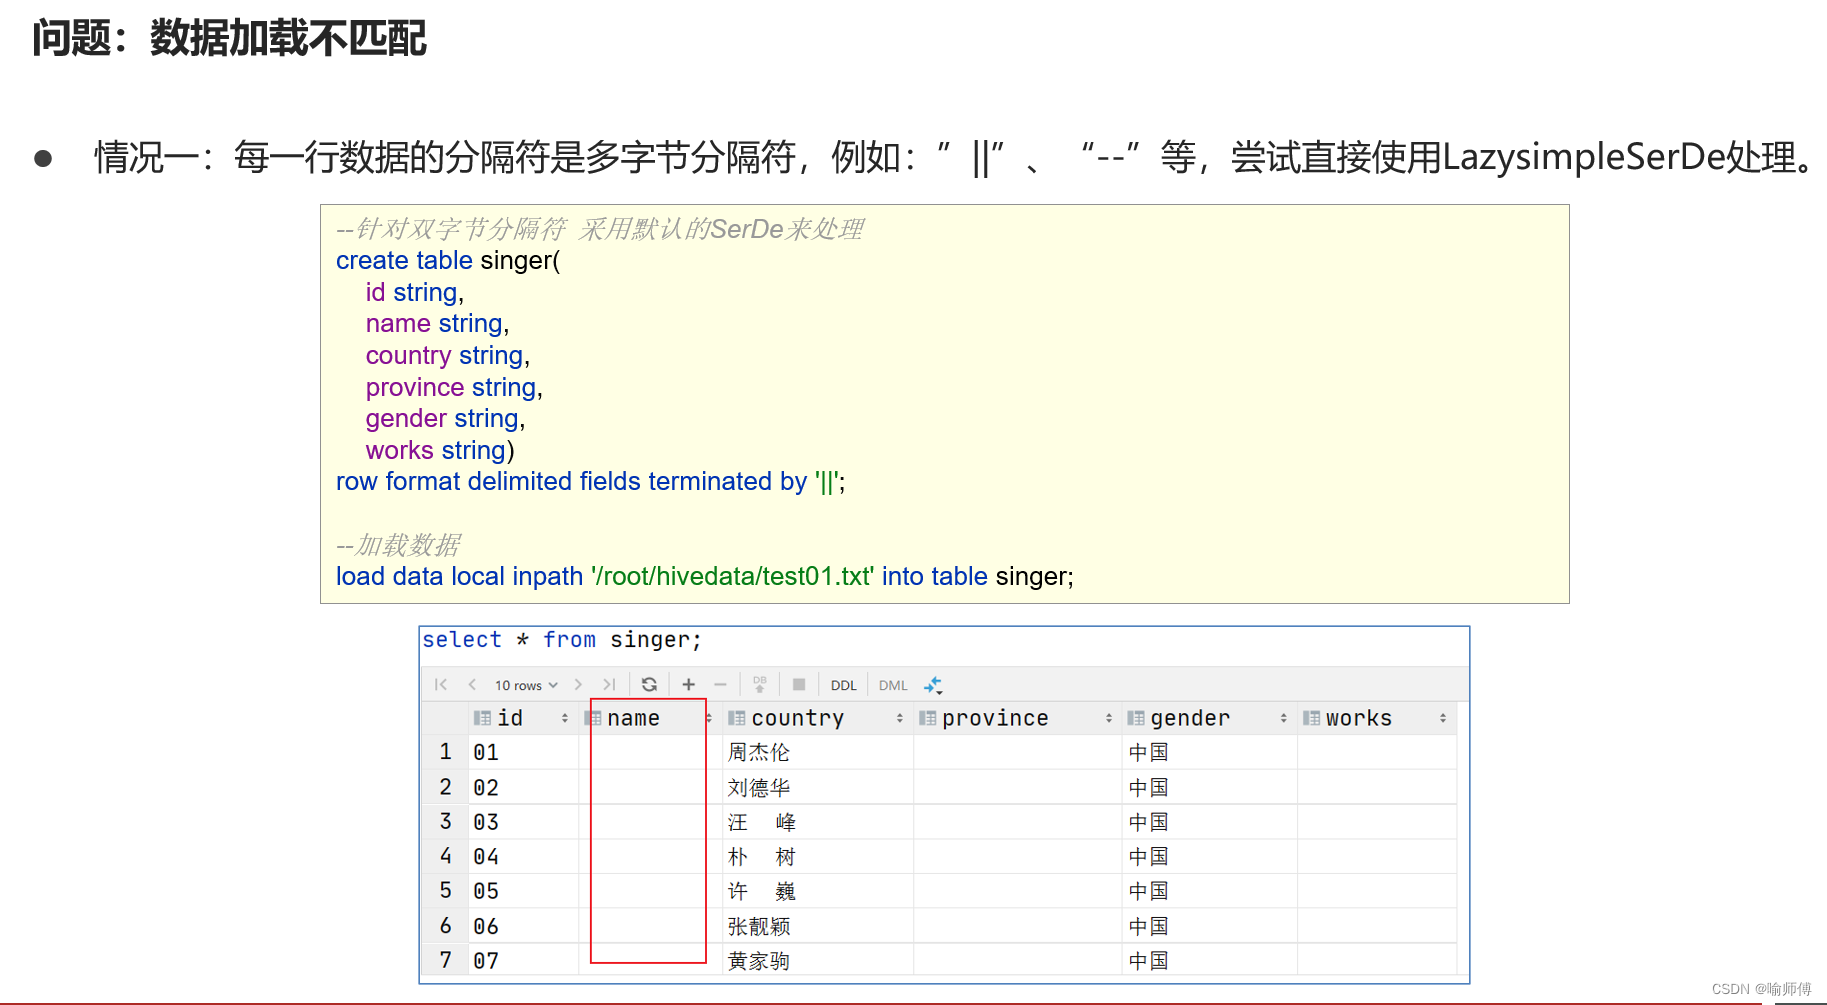Select row number 4
Screen dimensions: 1827x1005
[x=445, y=856]
